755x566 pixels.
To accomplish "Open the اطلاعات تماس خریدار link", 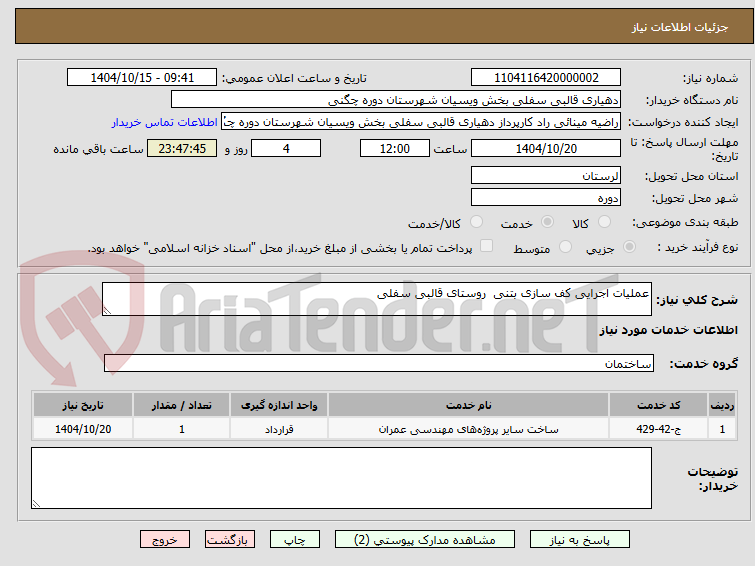I will tap(165, 122).
